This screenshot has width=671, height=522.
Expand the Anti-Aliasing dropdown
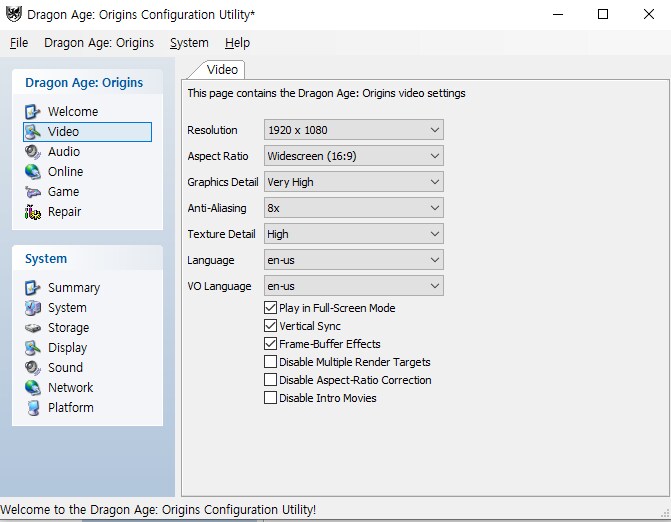click(353, 208)
